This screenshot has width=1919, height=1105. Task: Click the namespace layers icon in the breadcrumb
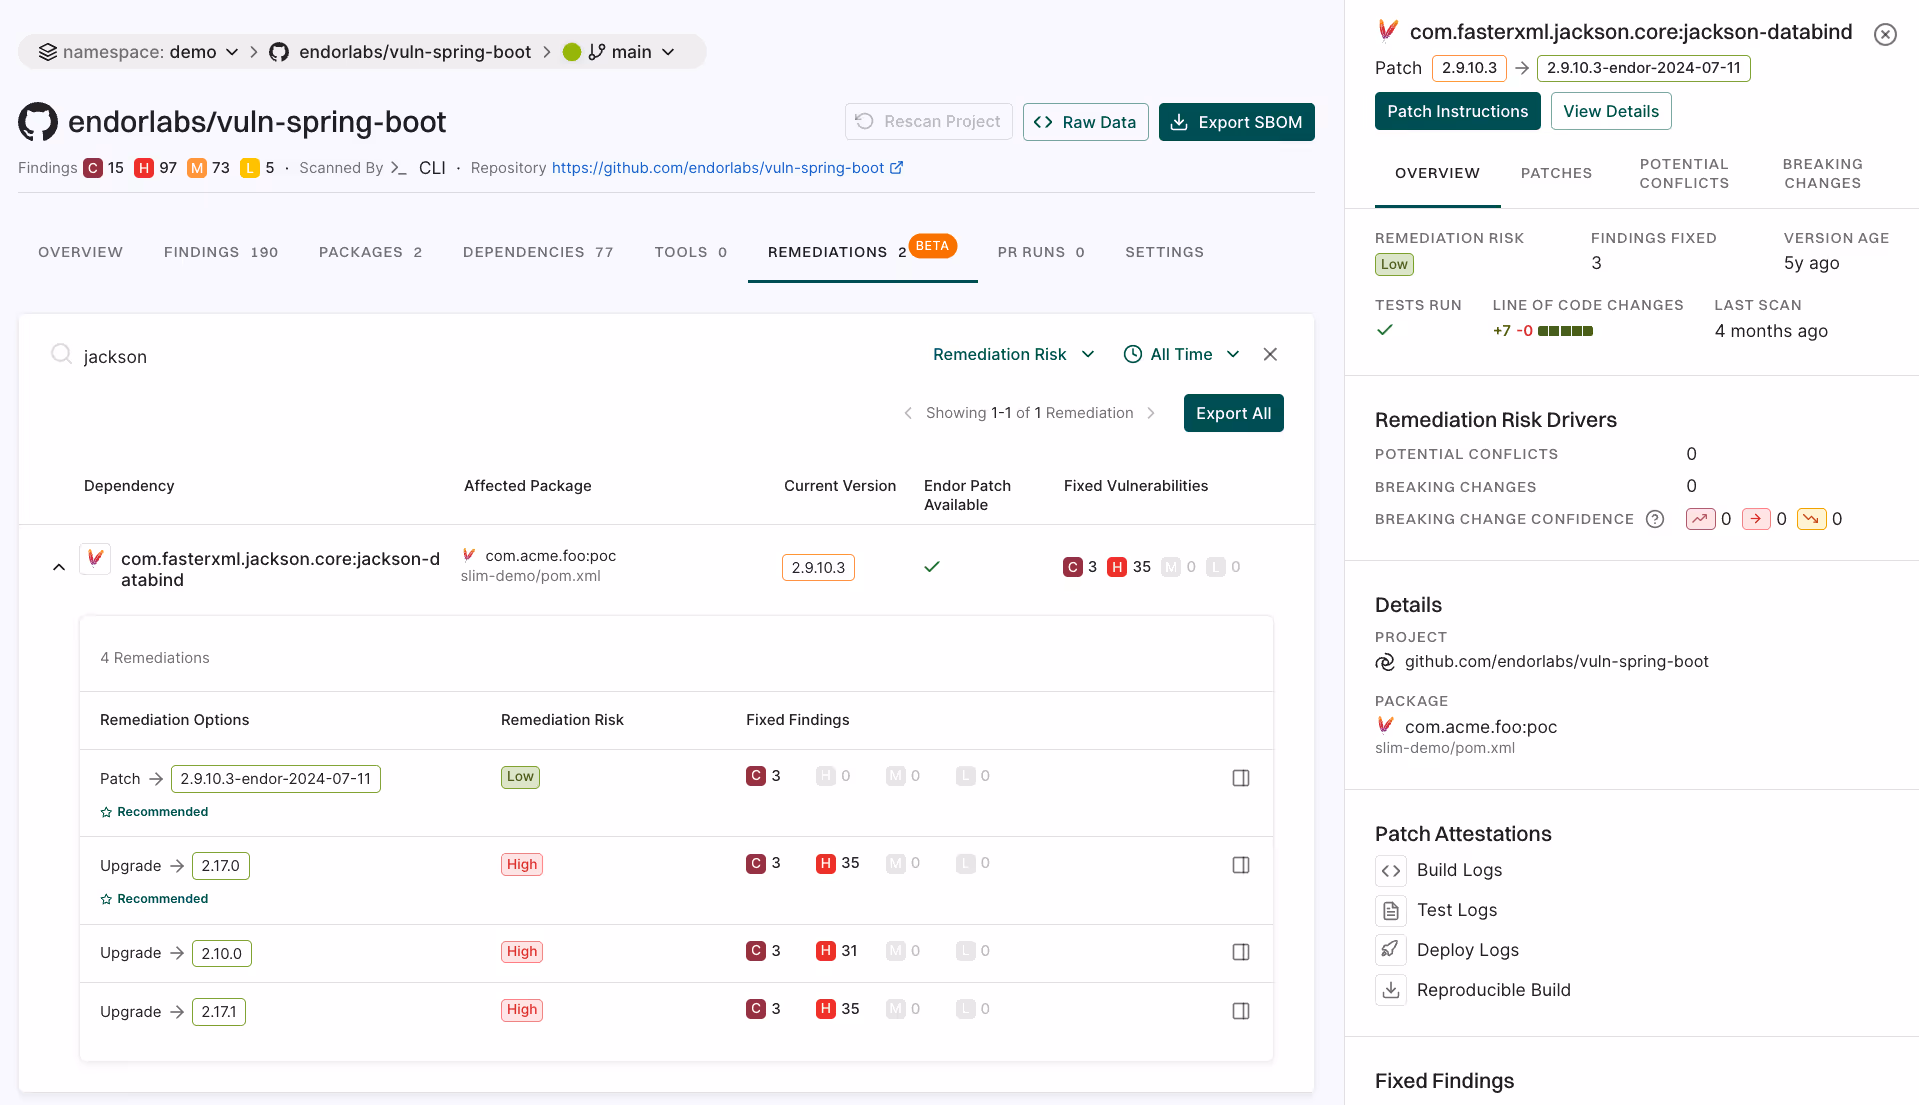(x=47, y=52)
